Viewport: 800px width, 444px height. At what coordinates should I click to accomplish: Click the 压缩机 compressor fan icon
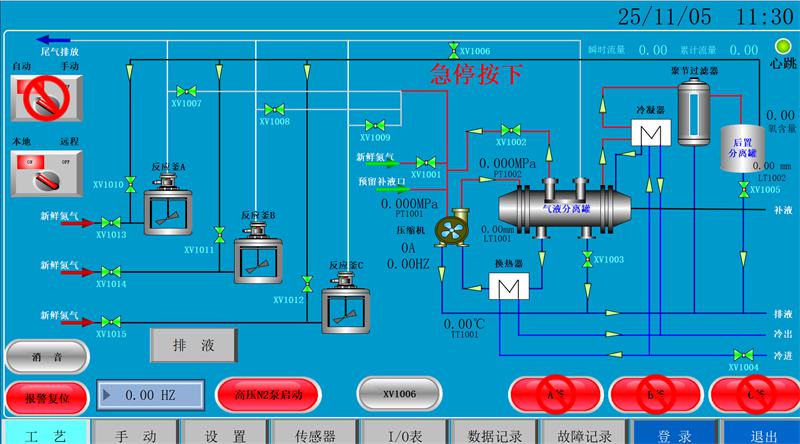[x=453, y=229]
